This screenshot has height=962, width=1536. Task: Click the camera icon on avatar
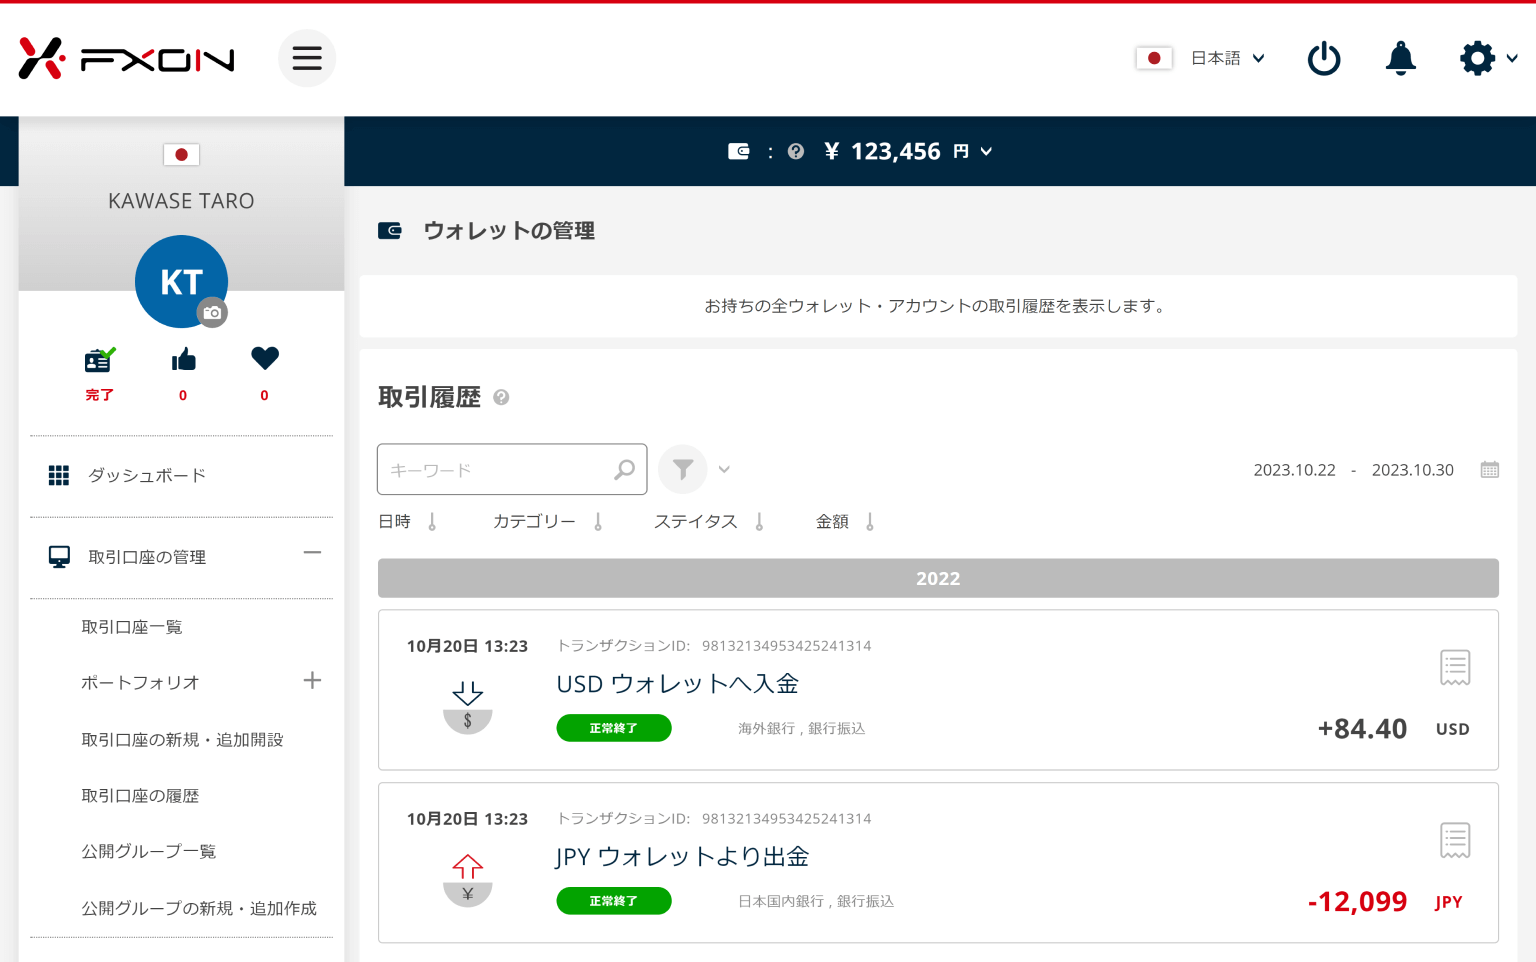212,313
